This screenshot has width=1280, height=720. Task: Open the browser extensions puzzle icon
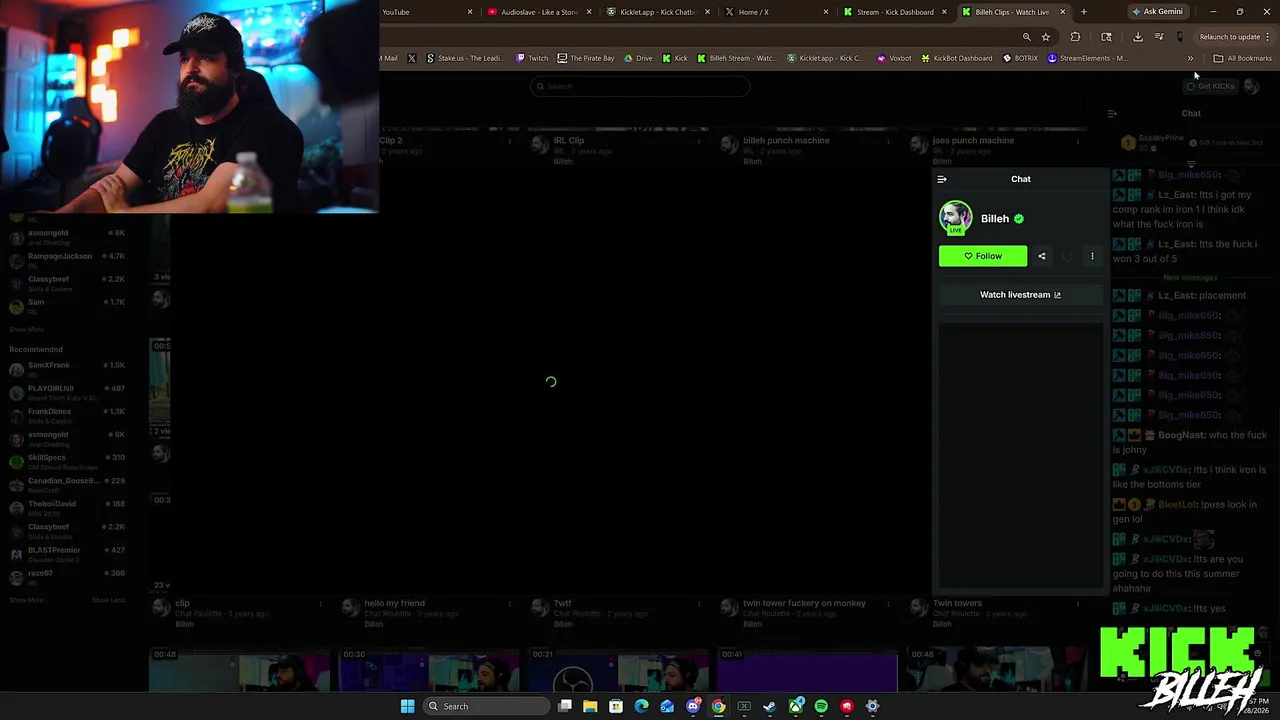point(1075,37)
